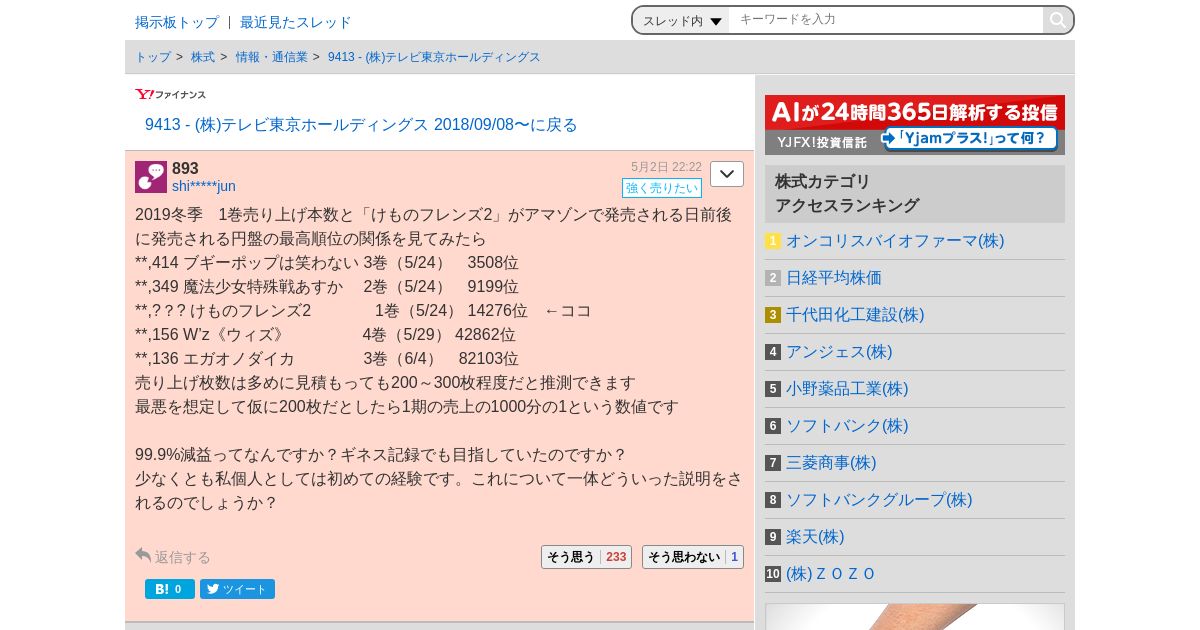Share post via Hatena B! button
This screenshot has height=630, width=1200.
coord(170,589)
